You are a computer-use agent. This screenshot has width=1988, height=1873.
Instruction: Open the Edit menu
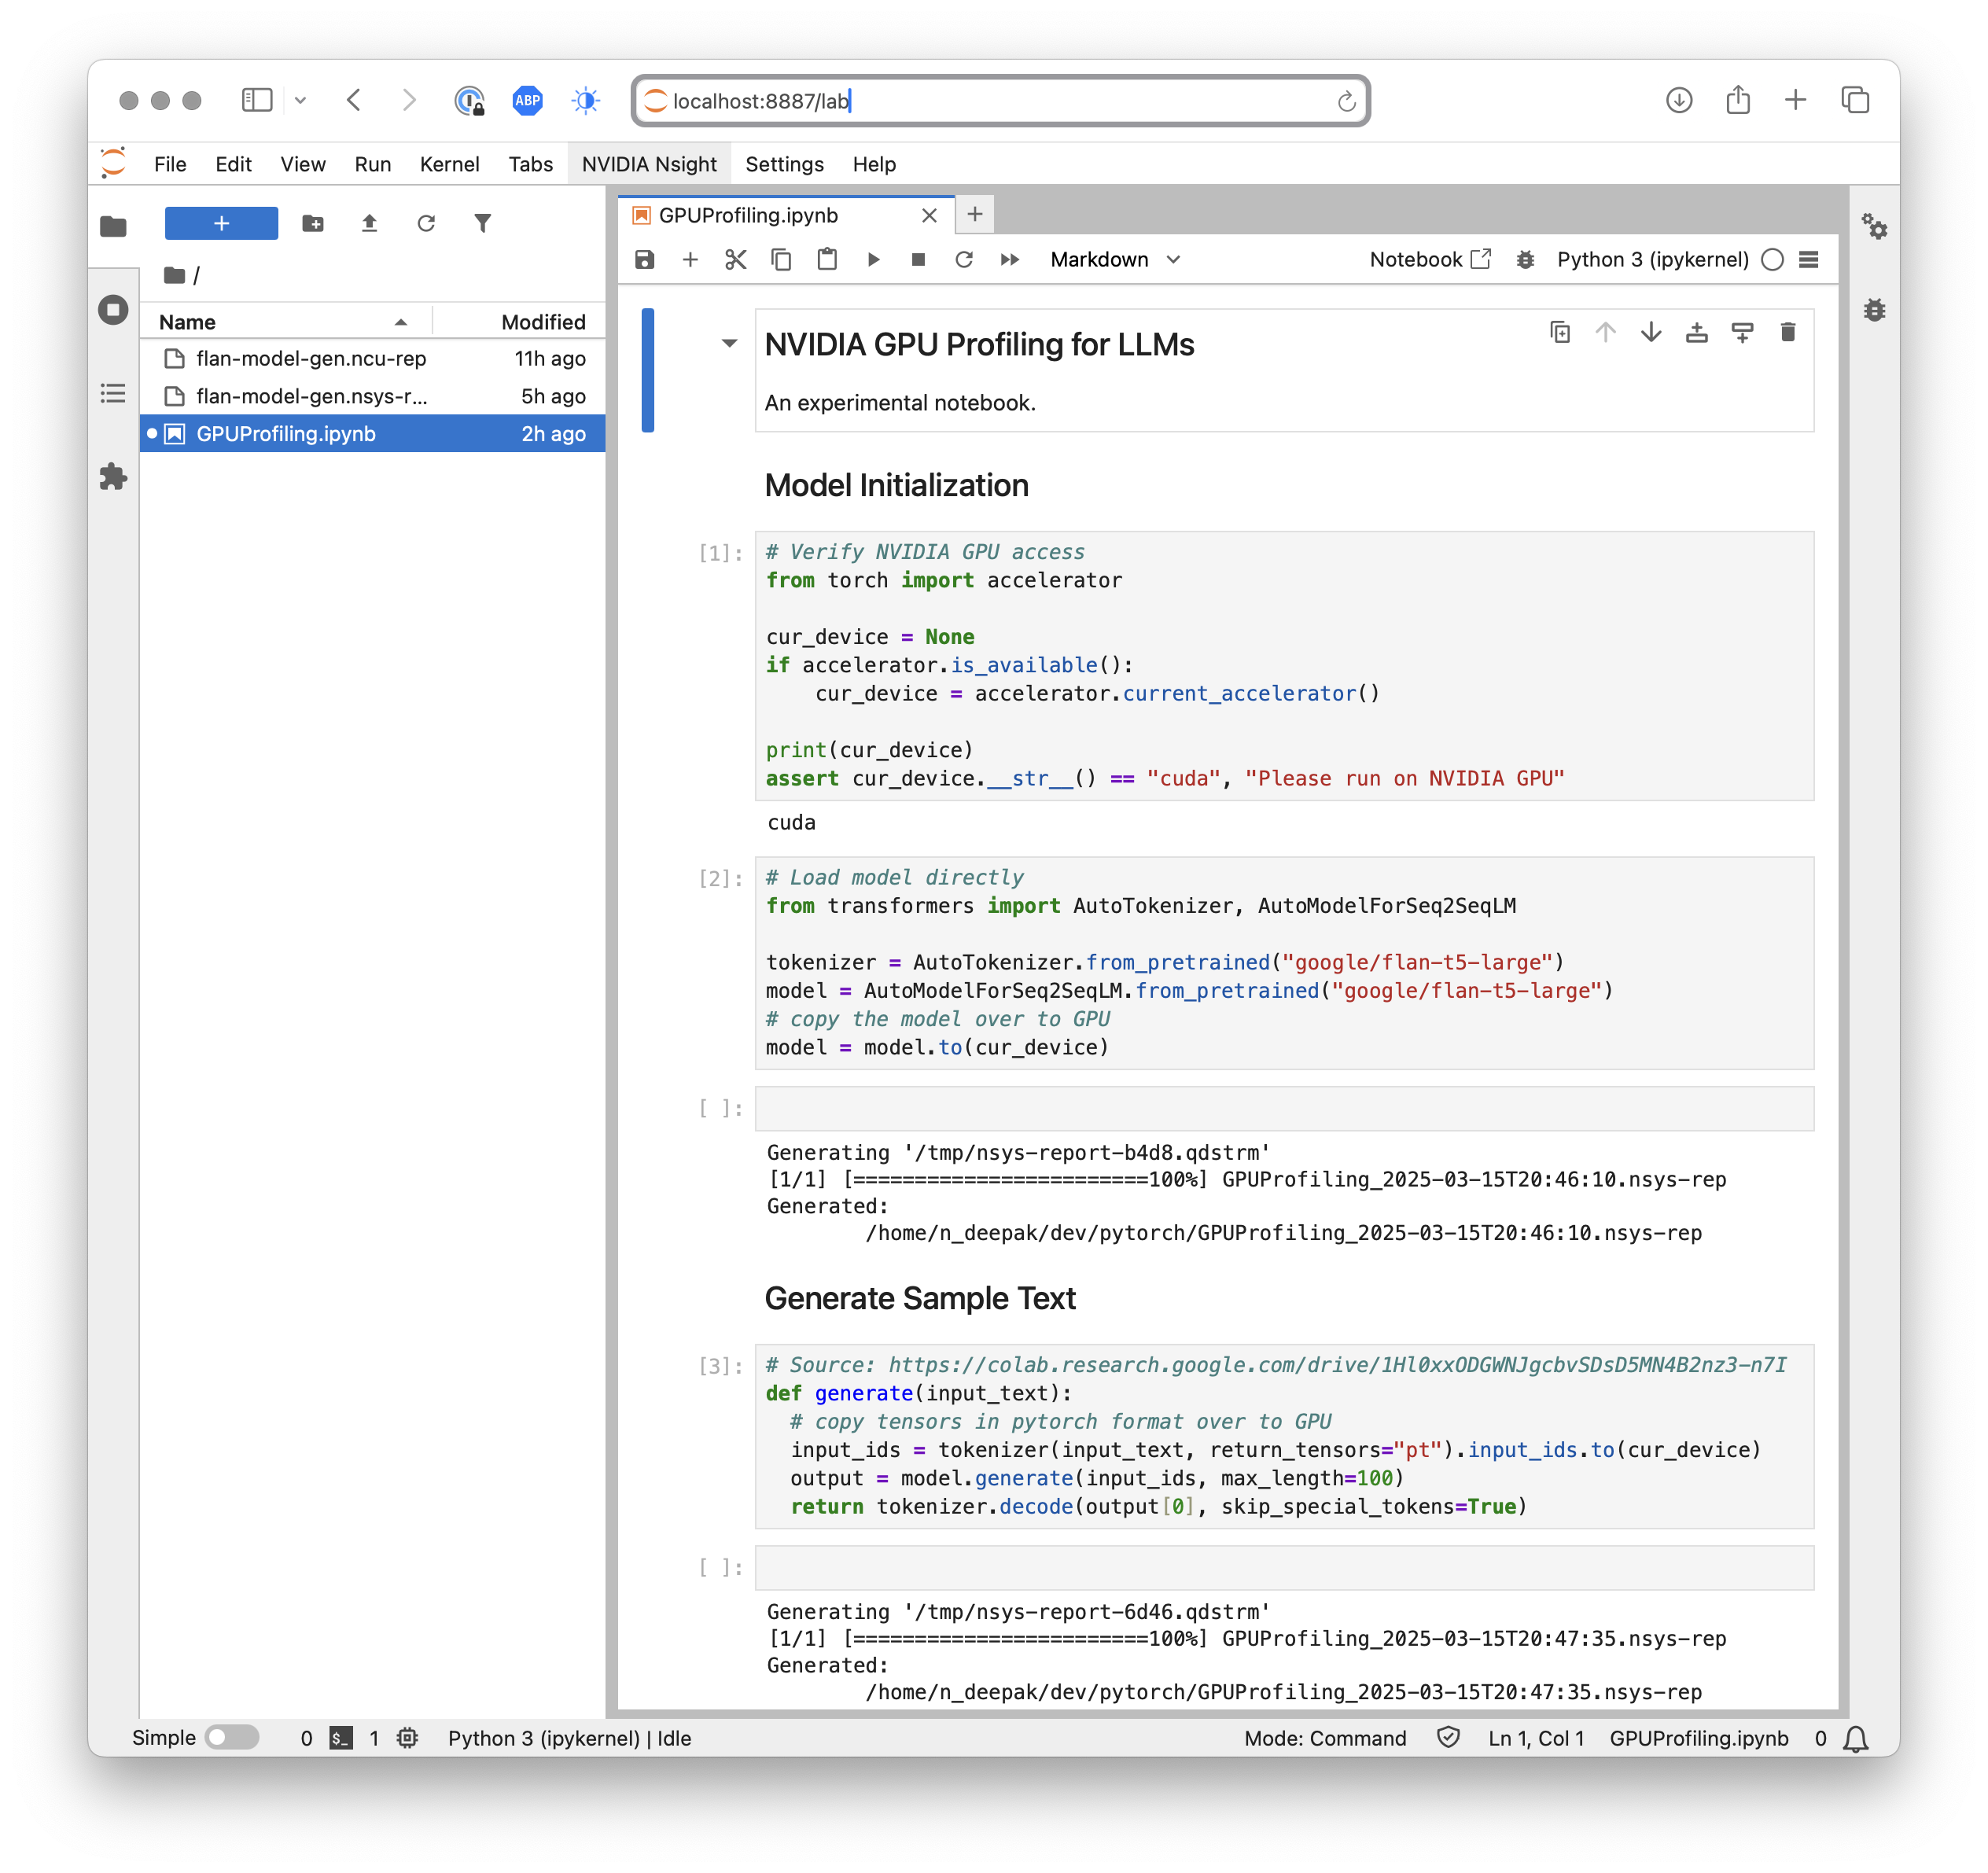pos(233,164)
